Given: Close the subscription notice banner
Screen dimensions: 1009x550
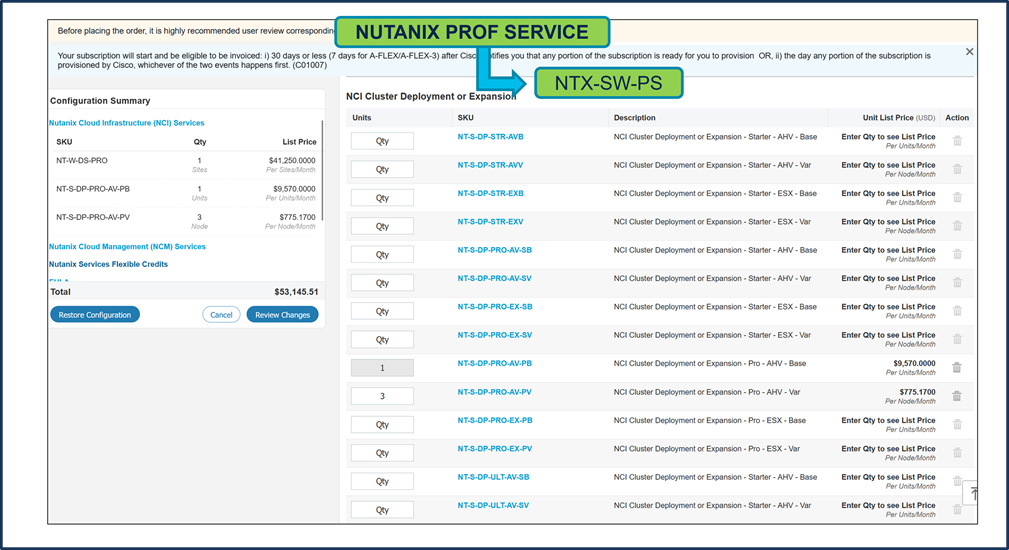Looking at the screenshot, I should (x=969, y=51).
